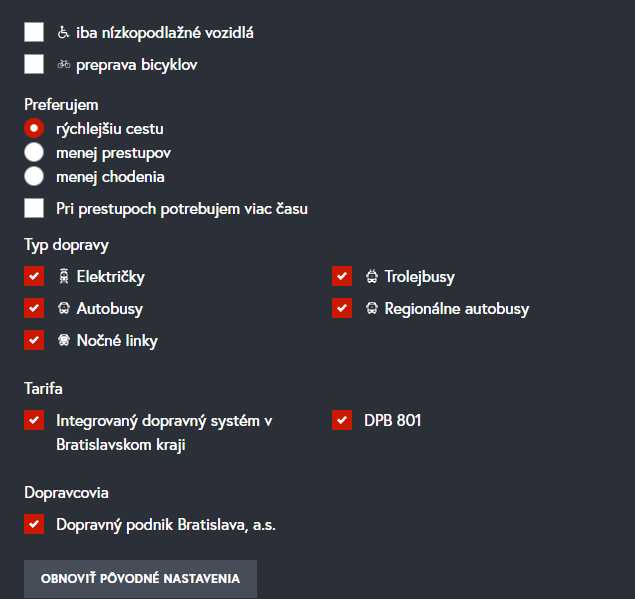The width and height of the screenshot is (635, 599).
Task: Select the rýchlejšiu cestu radio option
Action: 34,128
